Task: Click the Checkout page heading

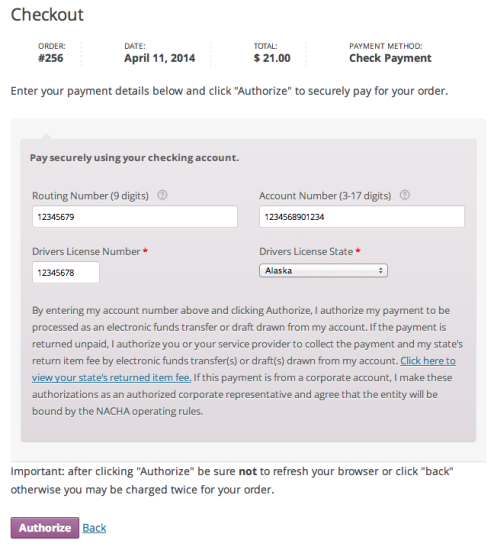Action: (x=47, y=15)
